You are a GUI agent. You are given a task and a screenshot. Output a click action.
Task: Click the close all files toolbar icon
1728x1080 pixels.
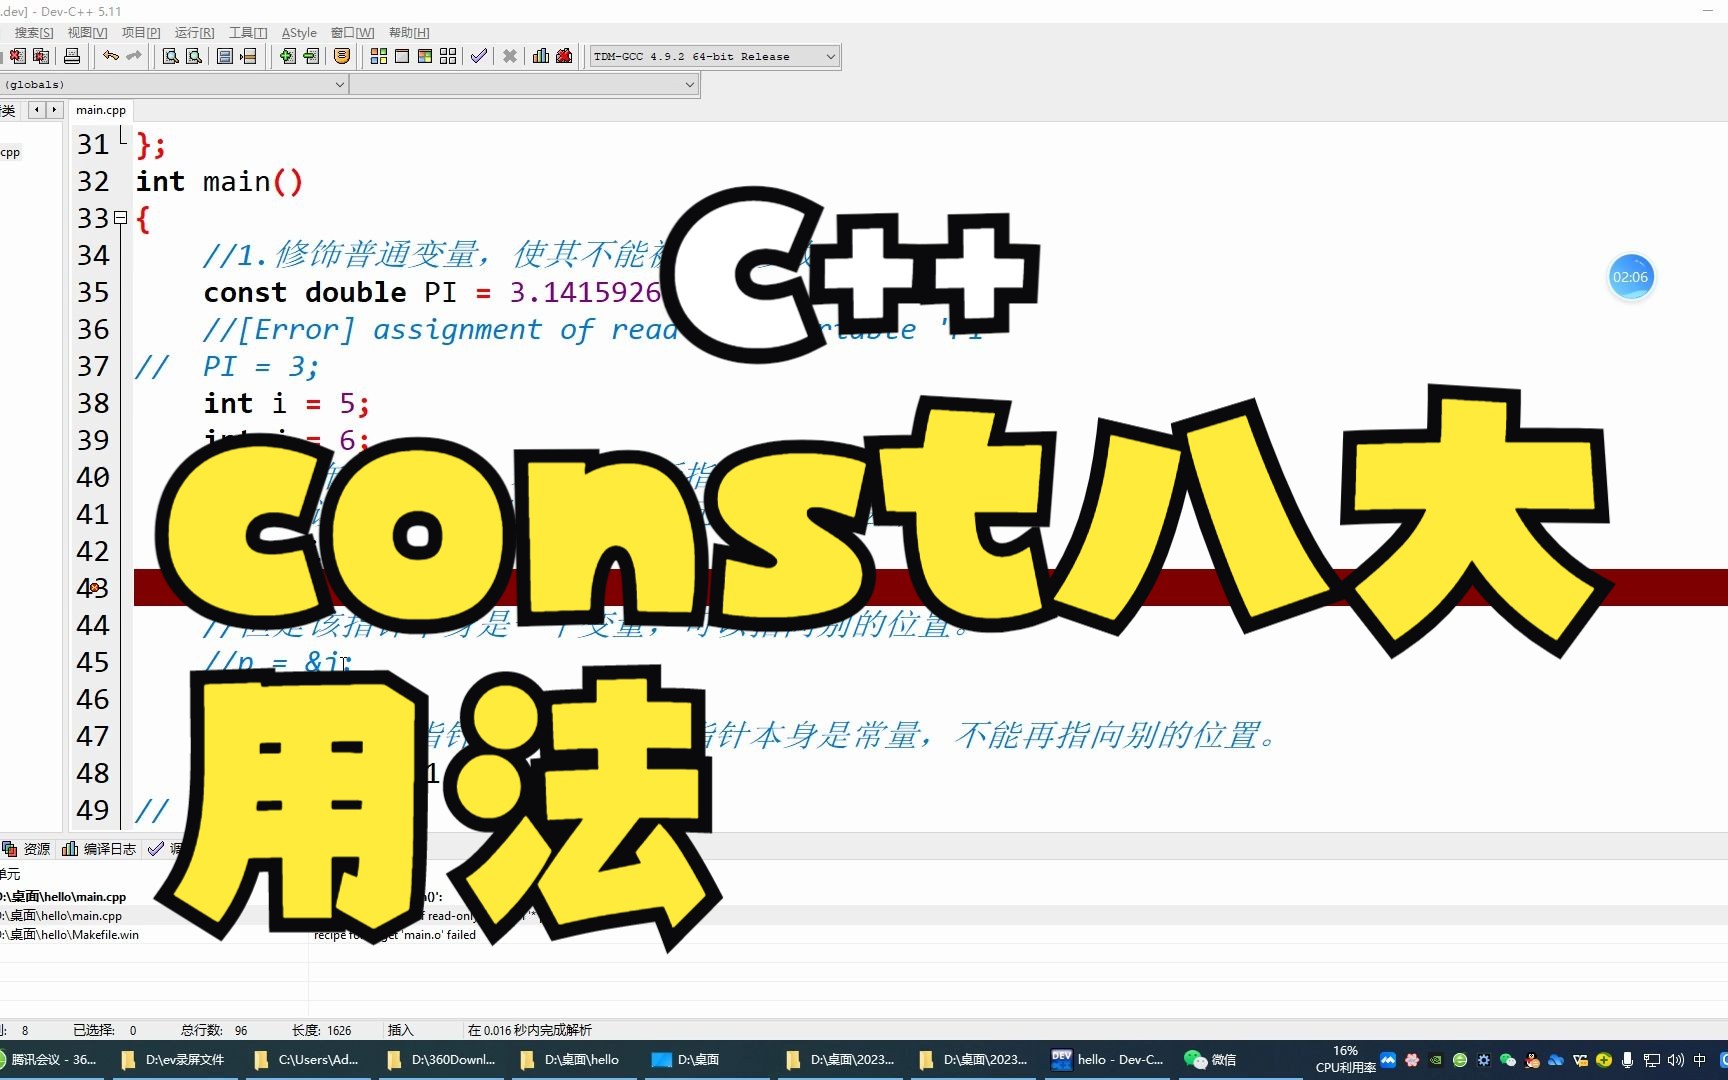point(41,56)
